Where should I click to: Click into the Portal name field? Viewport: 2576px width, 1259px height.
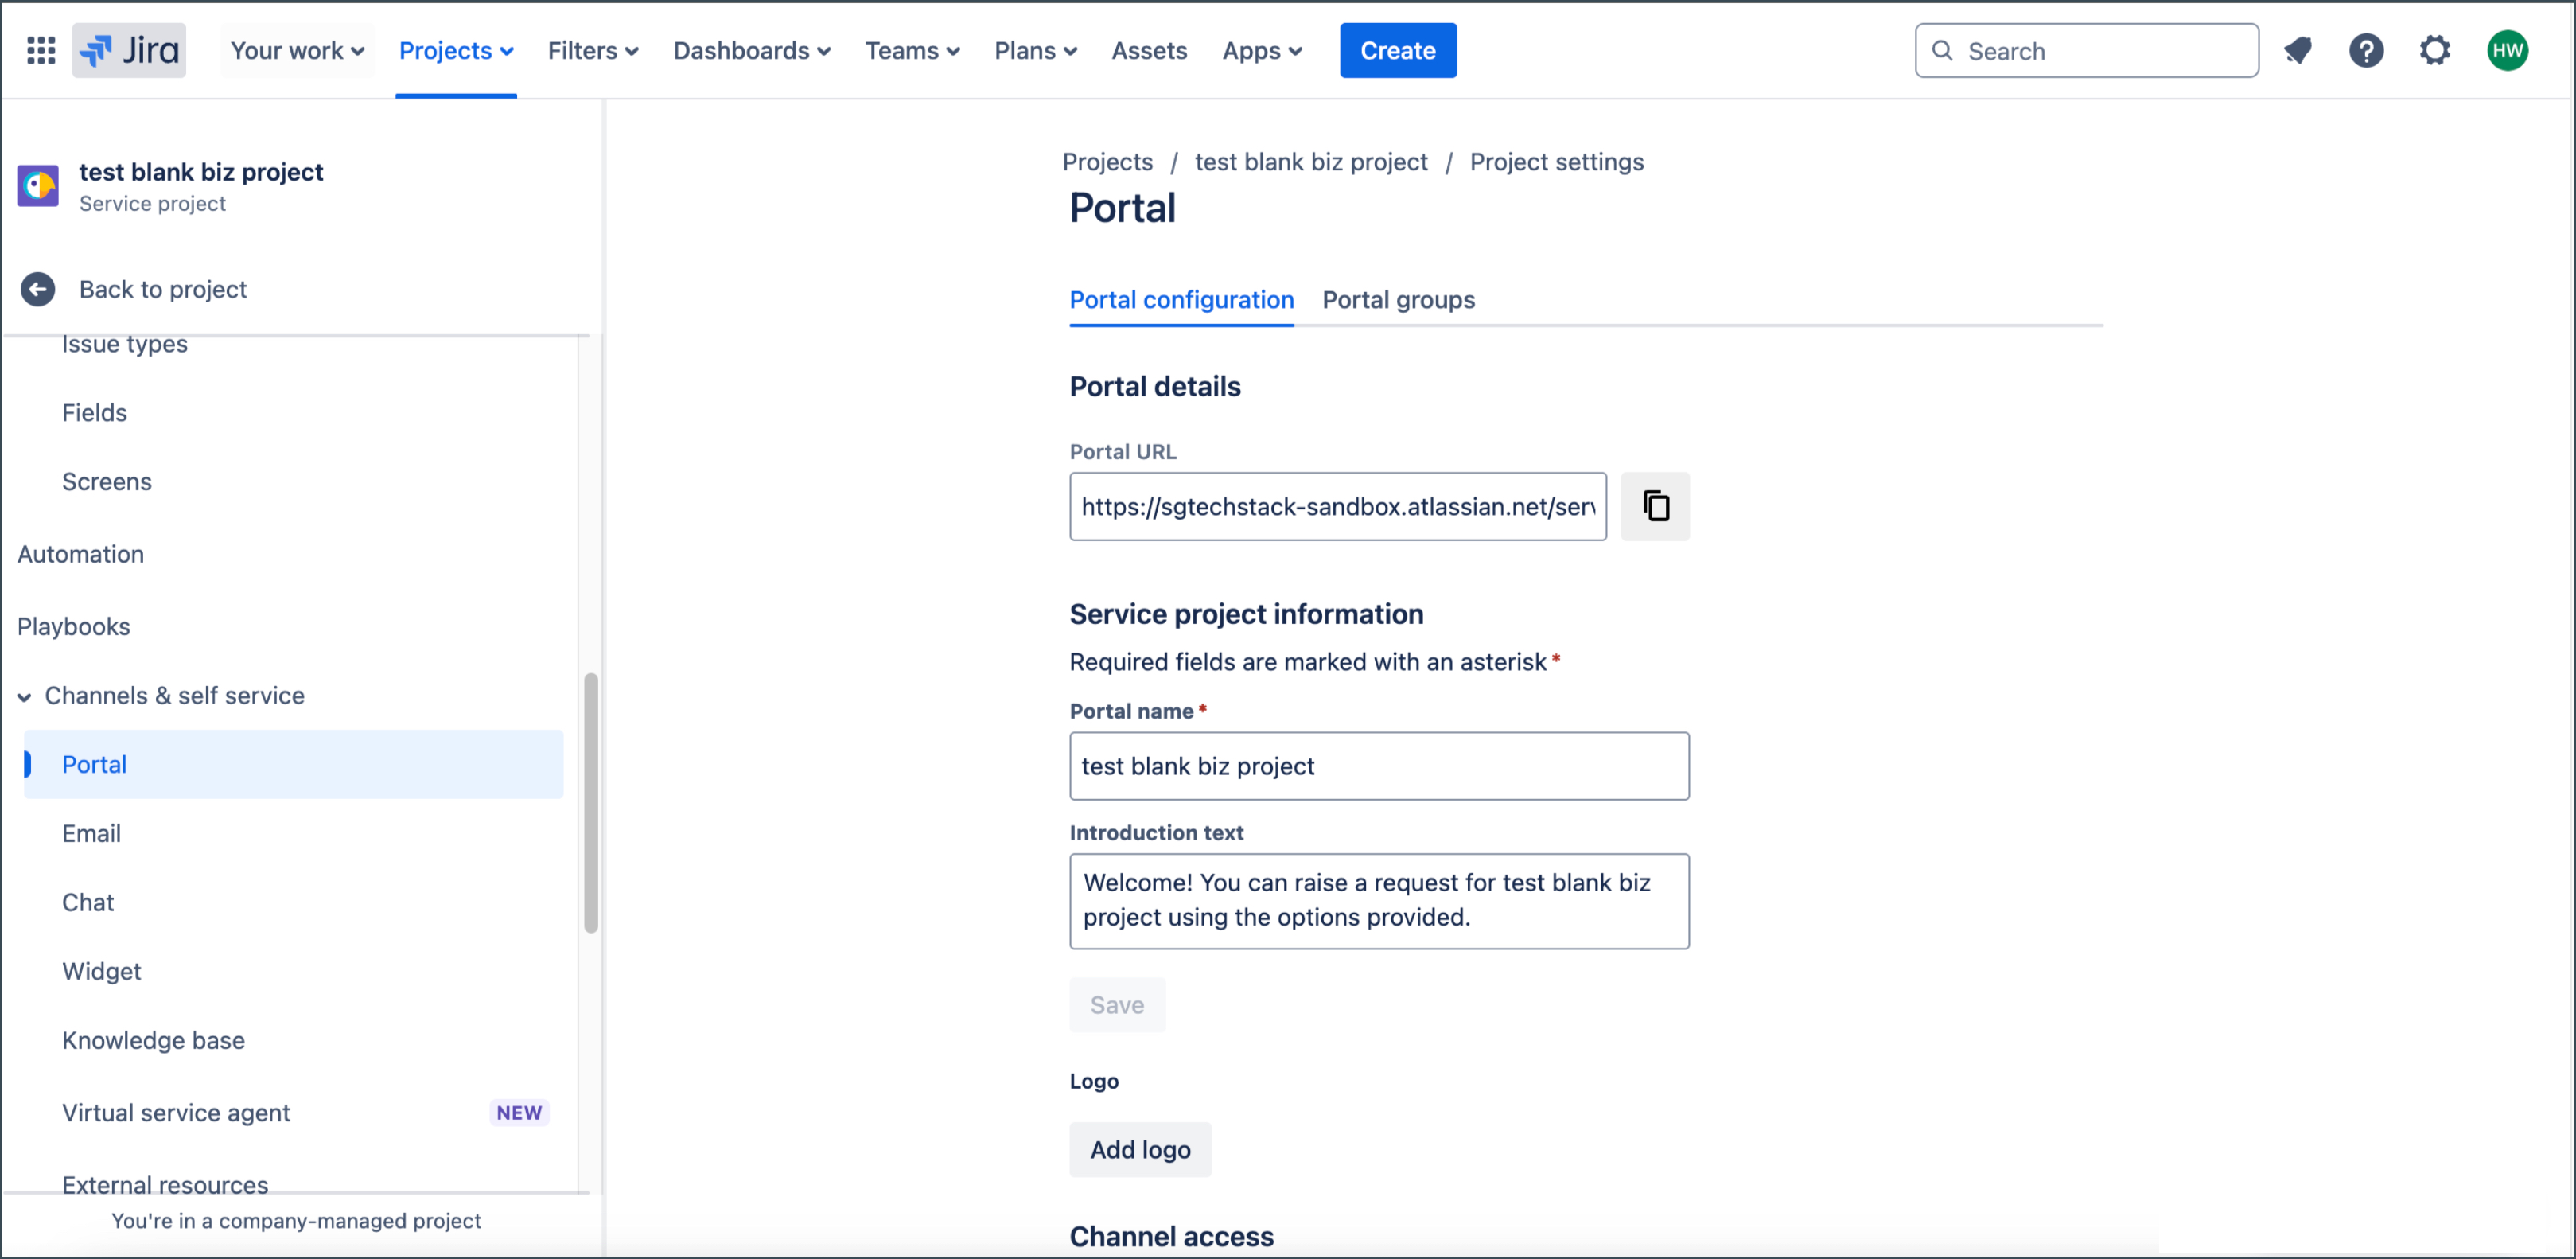point(1378,766)
